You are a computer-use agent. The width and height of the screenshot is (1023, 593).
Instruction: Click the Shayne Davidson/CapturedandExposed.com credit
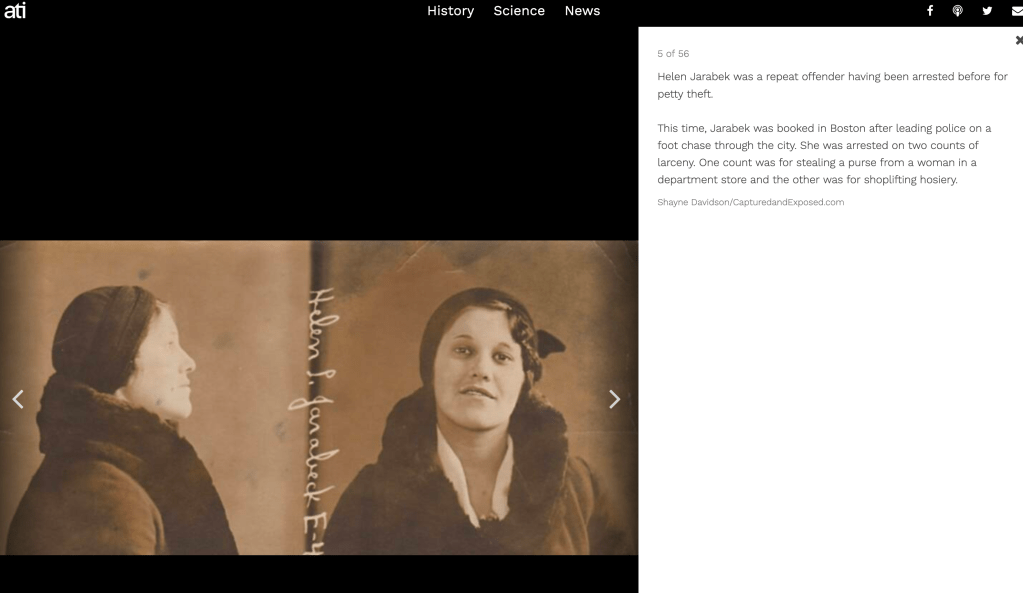[750, 202]
